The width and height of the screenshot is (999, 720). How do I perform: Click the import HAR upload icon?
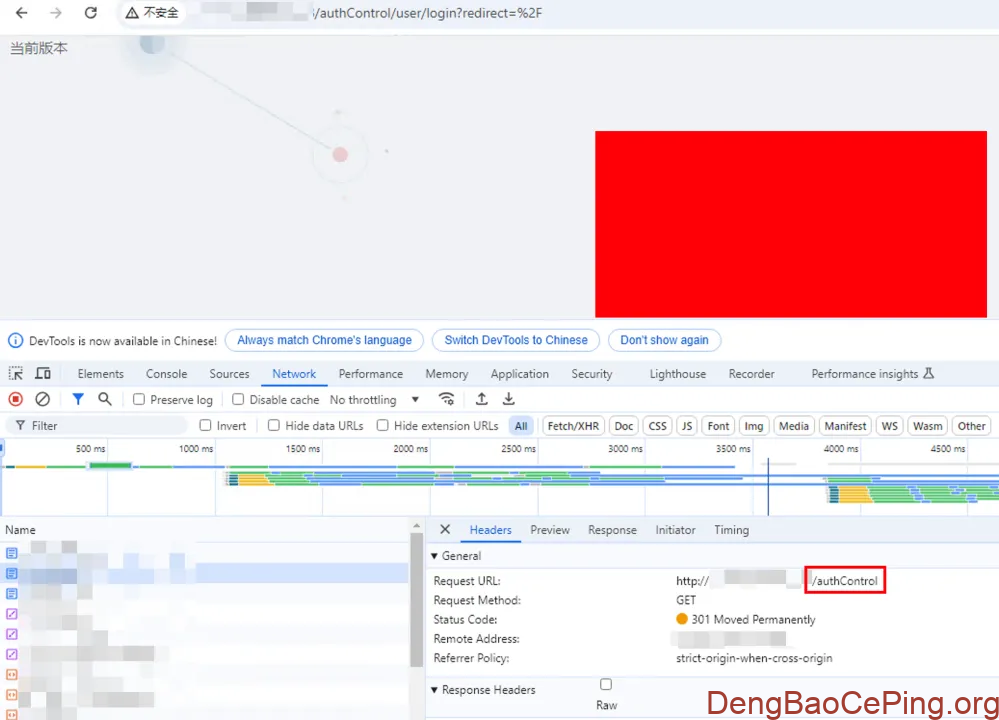pos(482,399)
